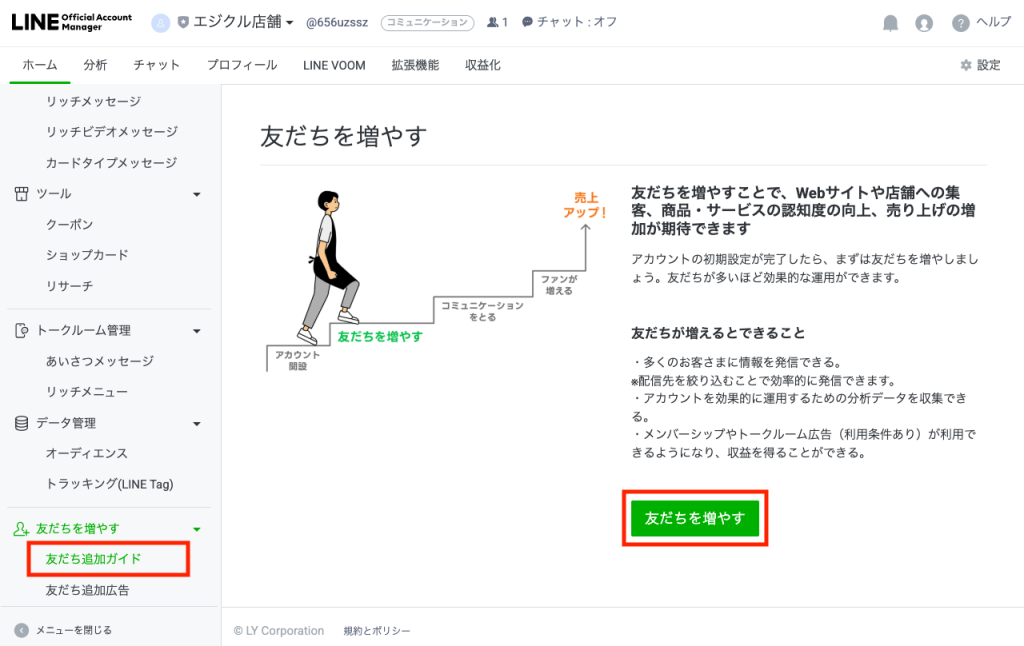
Task: Click the ツール shop icon in sidebar
Action: coord(22,194)
